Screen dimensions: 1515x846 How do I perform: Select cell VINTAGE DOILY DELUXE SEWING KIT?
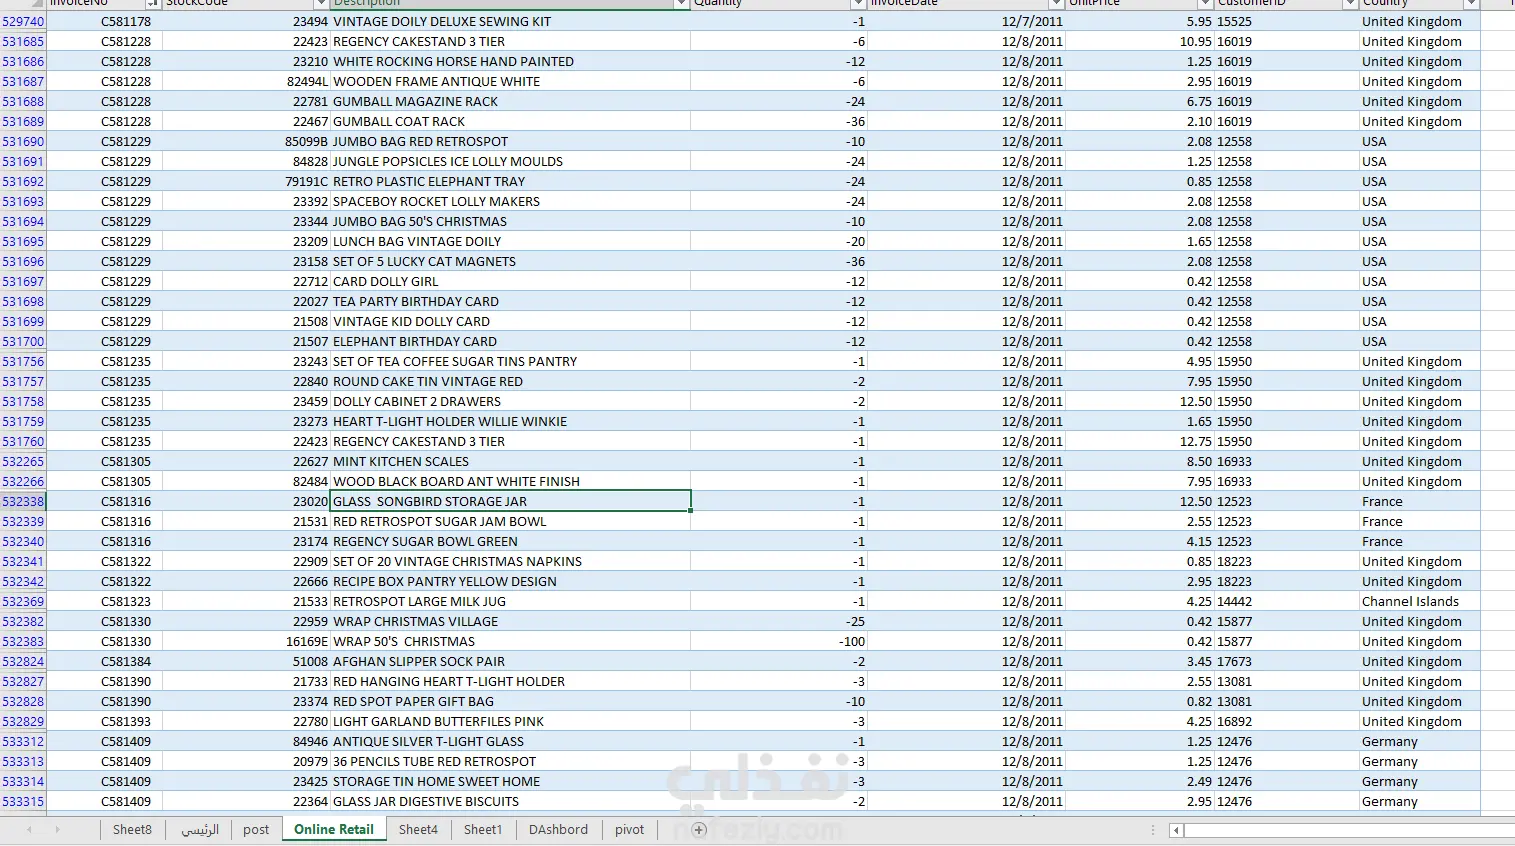[x=510, y=21]
